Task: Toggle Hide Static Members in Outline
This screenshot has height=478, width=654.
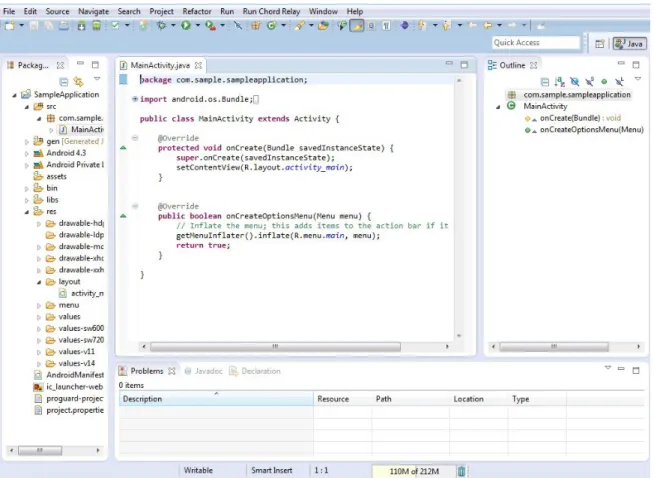Action: (589, 82)
